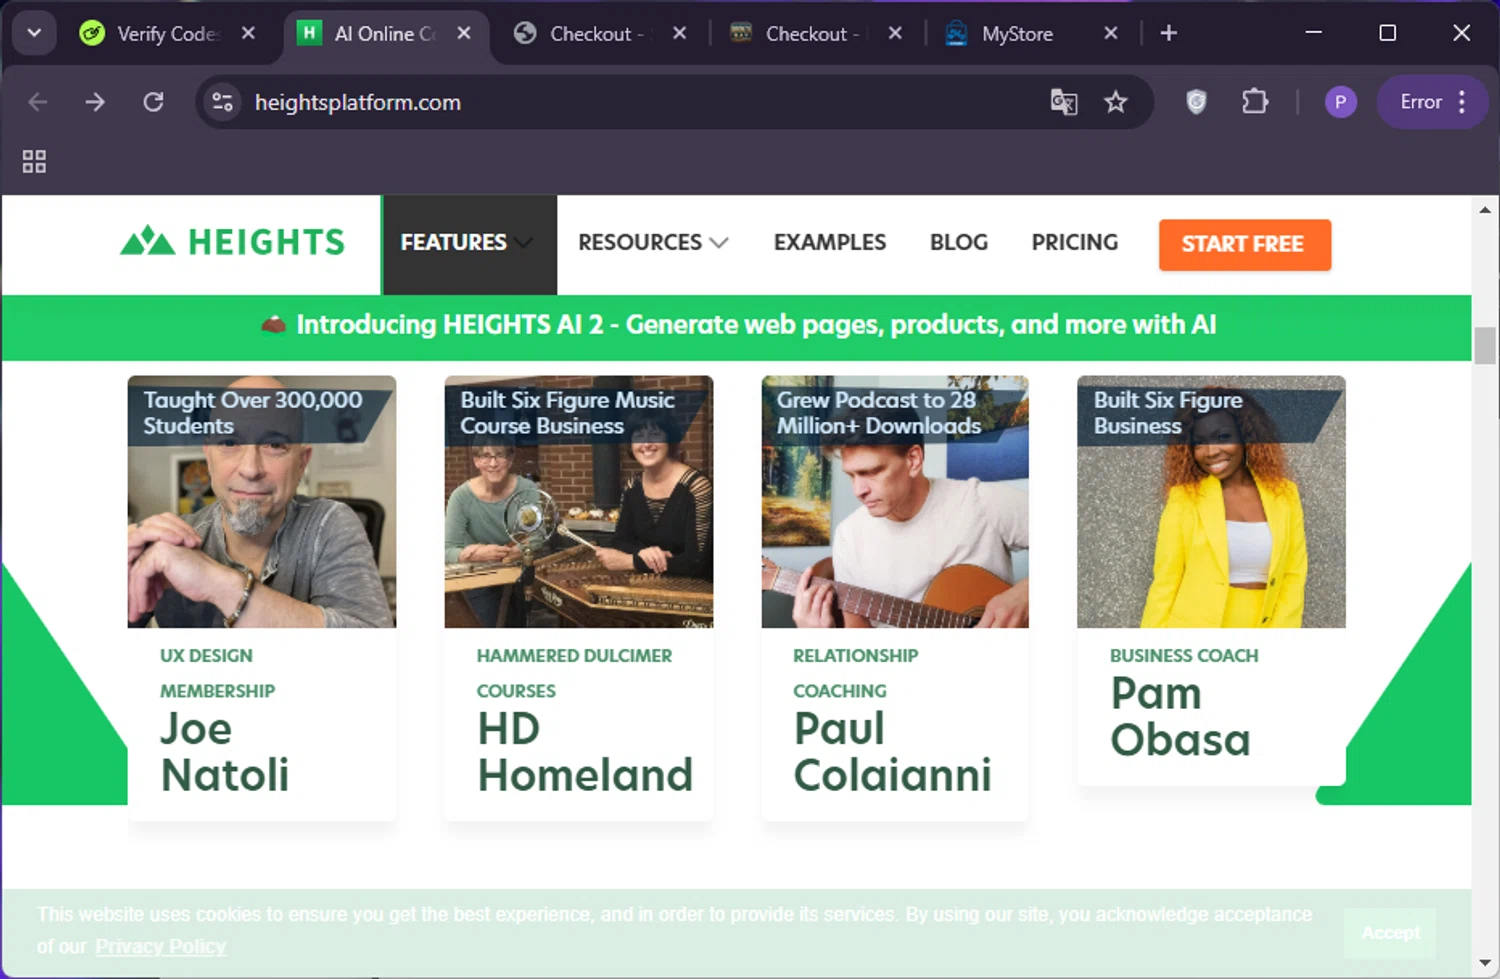
Task: Open the Error browser menu button
Action: point(1432,102)
